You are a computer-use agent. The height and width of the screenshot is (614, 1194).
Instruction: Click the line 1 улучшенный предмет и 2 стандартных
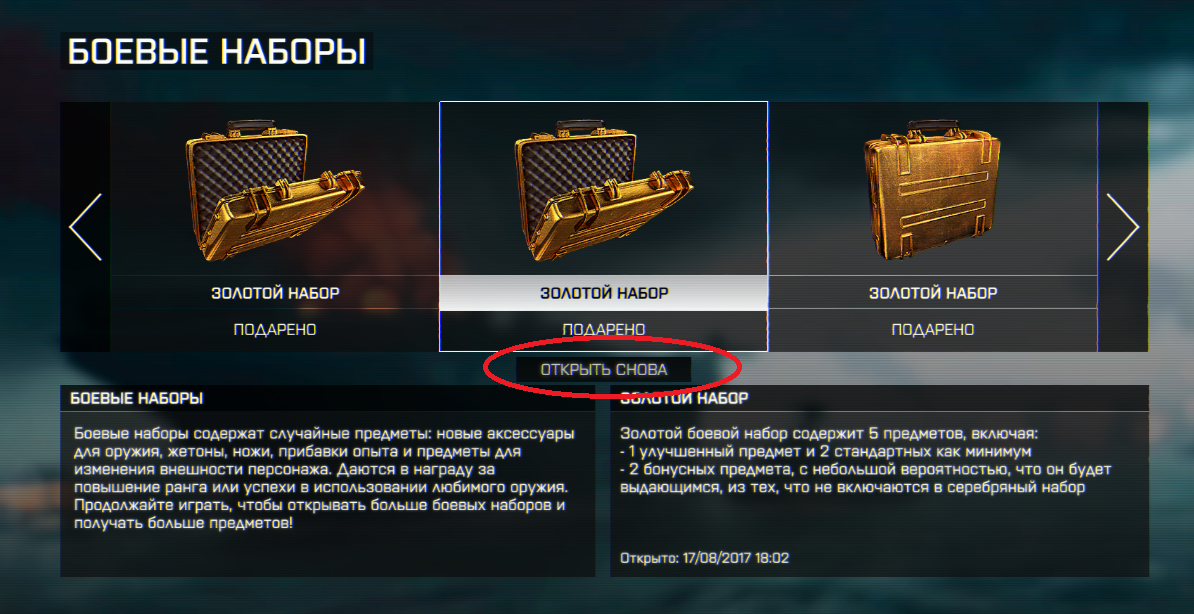point(826,452)
